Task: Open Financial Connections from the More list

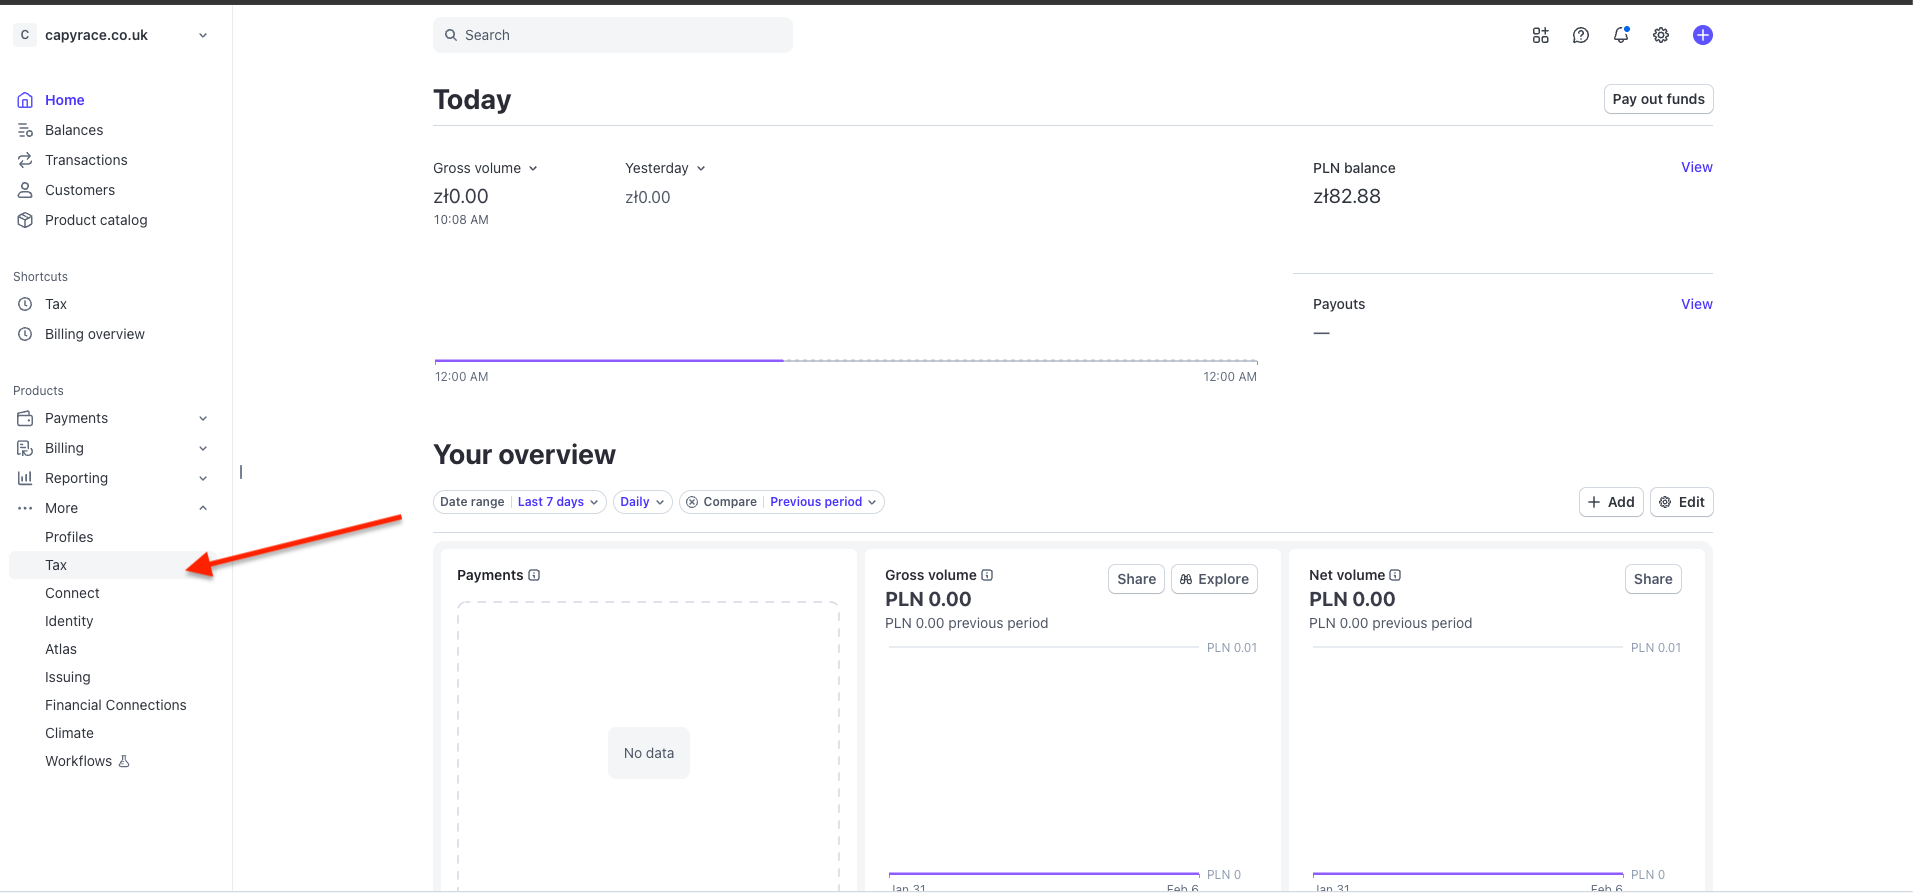Action: (x=115, y=705)
